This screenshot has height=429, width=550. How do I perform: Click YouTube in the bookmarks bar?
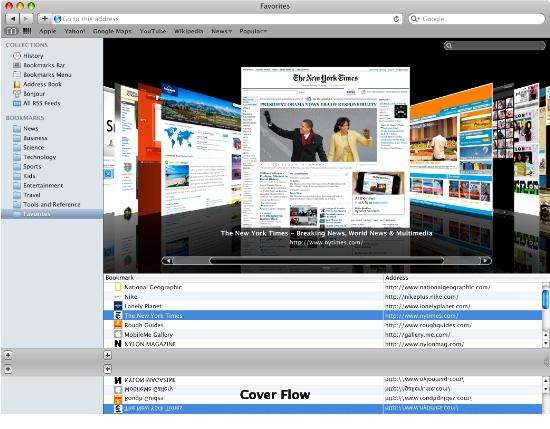(153, 31)
